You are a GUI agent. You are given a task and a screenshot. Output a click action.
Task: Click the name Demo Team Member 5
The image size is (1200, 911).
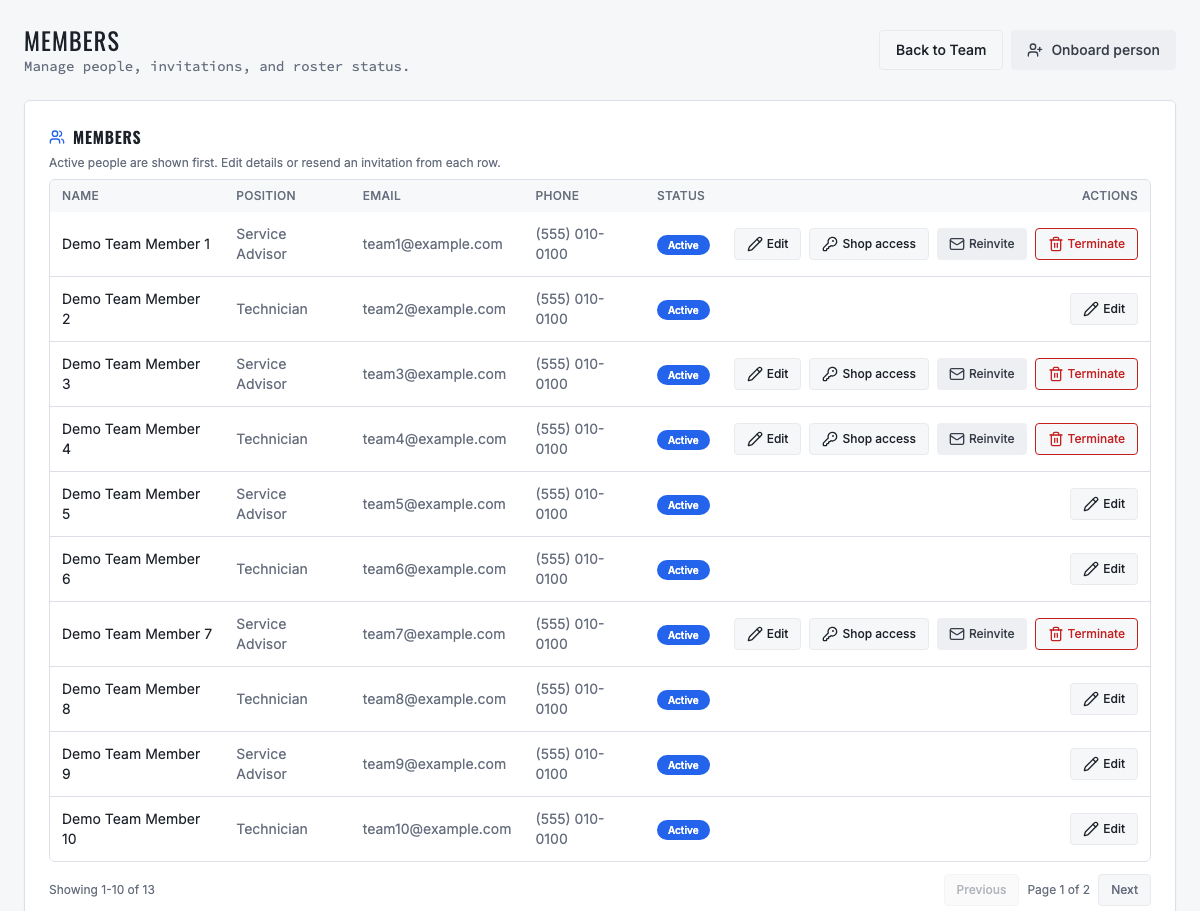[x=131, y=504]
